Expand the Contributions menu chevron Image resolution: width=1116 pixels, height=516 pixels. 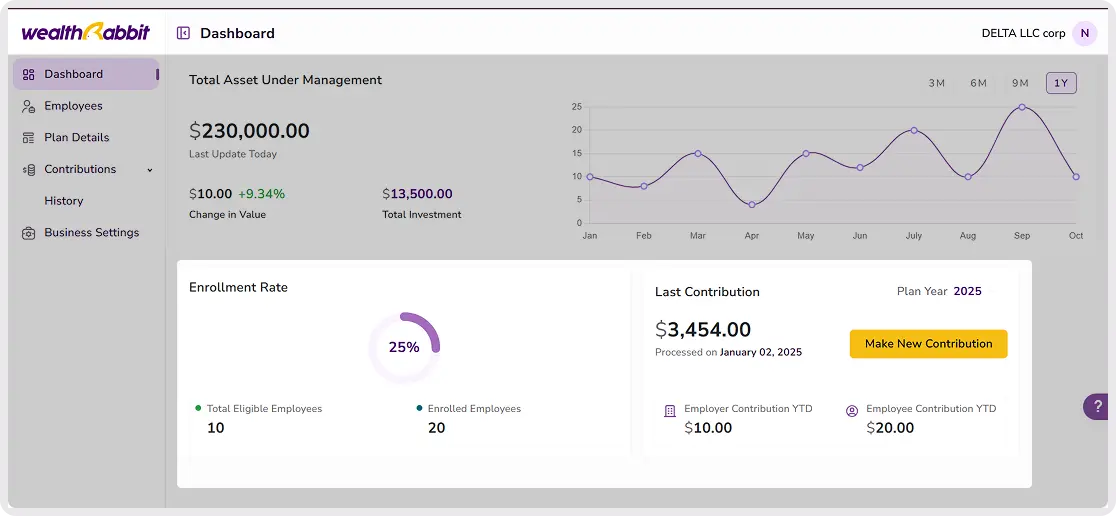(x=150, y=170)
